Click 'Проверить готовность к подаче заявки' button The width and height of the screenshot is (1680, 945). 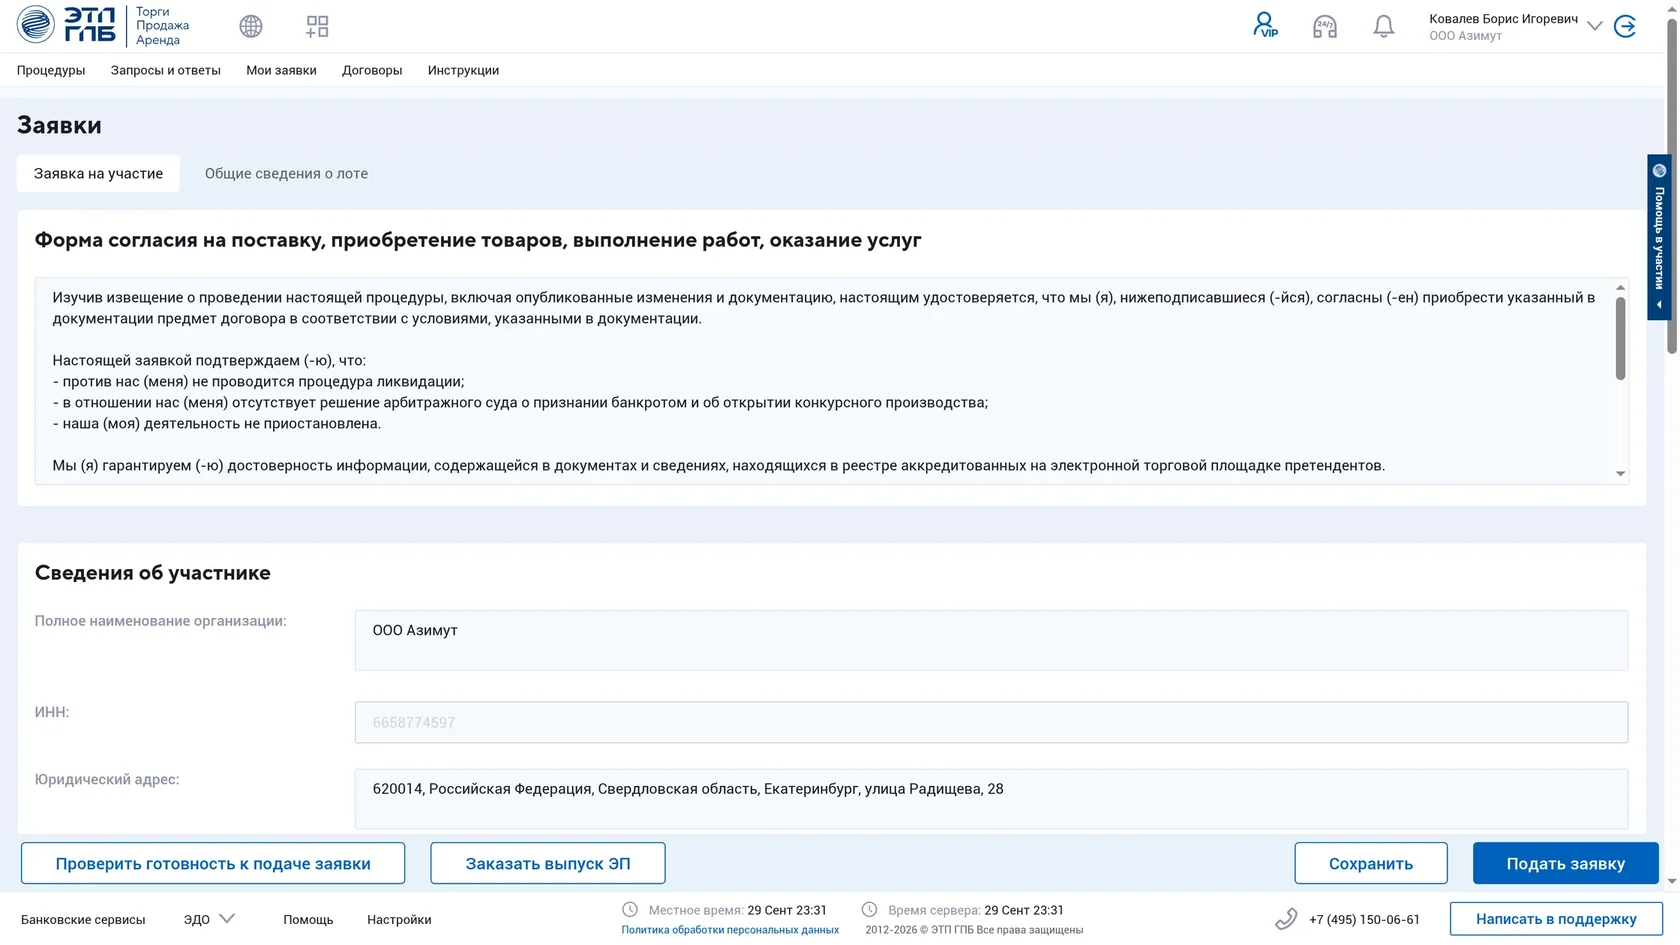click(x=213, y=863)
